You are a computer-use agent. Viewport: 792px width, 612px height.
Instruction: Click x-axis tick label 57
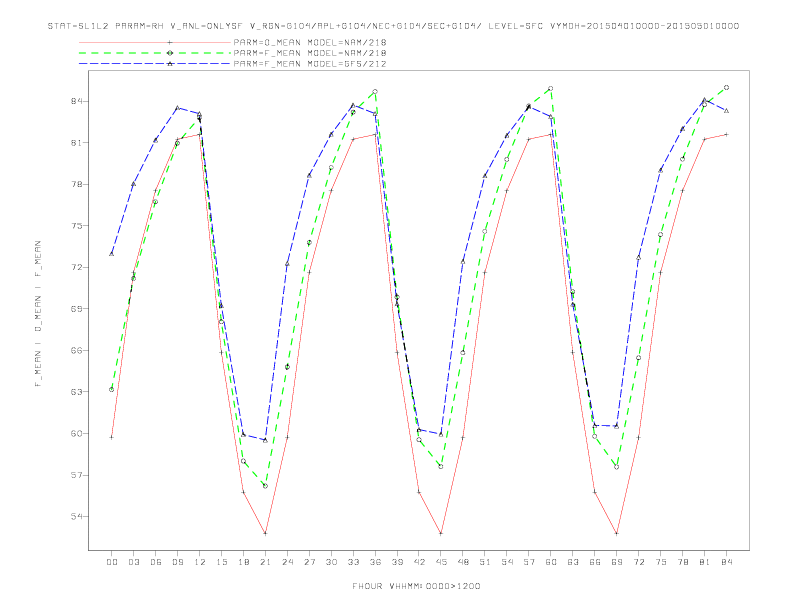[529, 562]
